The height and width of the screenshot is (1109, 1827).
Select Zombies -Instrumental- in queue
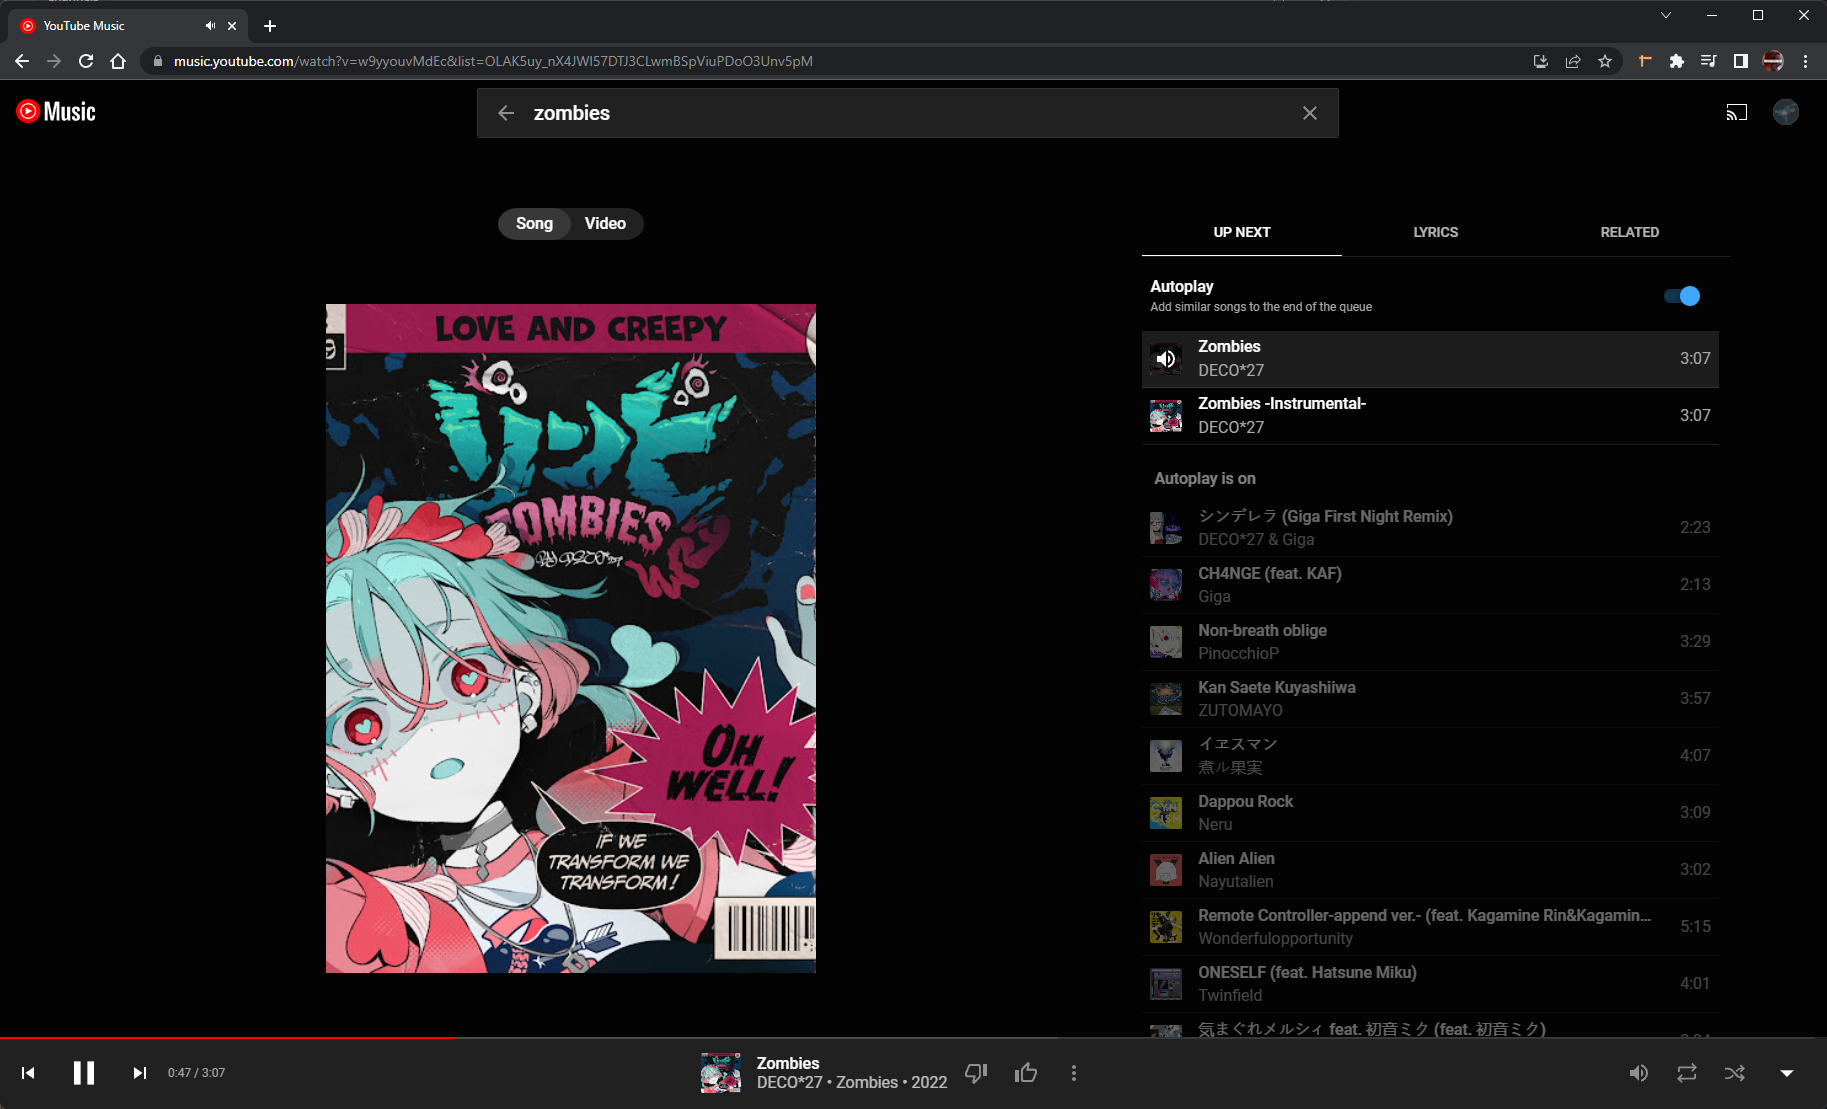click(1430, 416)
